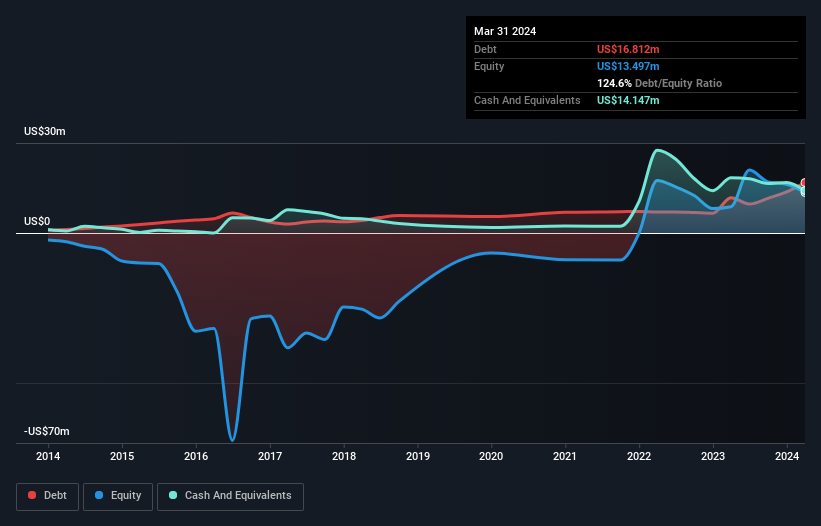Select the 2016 x-axis label

196,456
